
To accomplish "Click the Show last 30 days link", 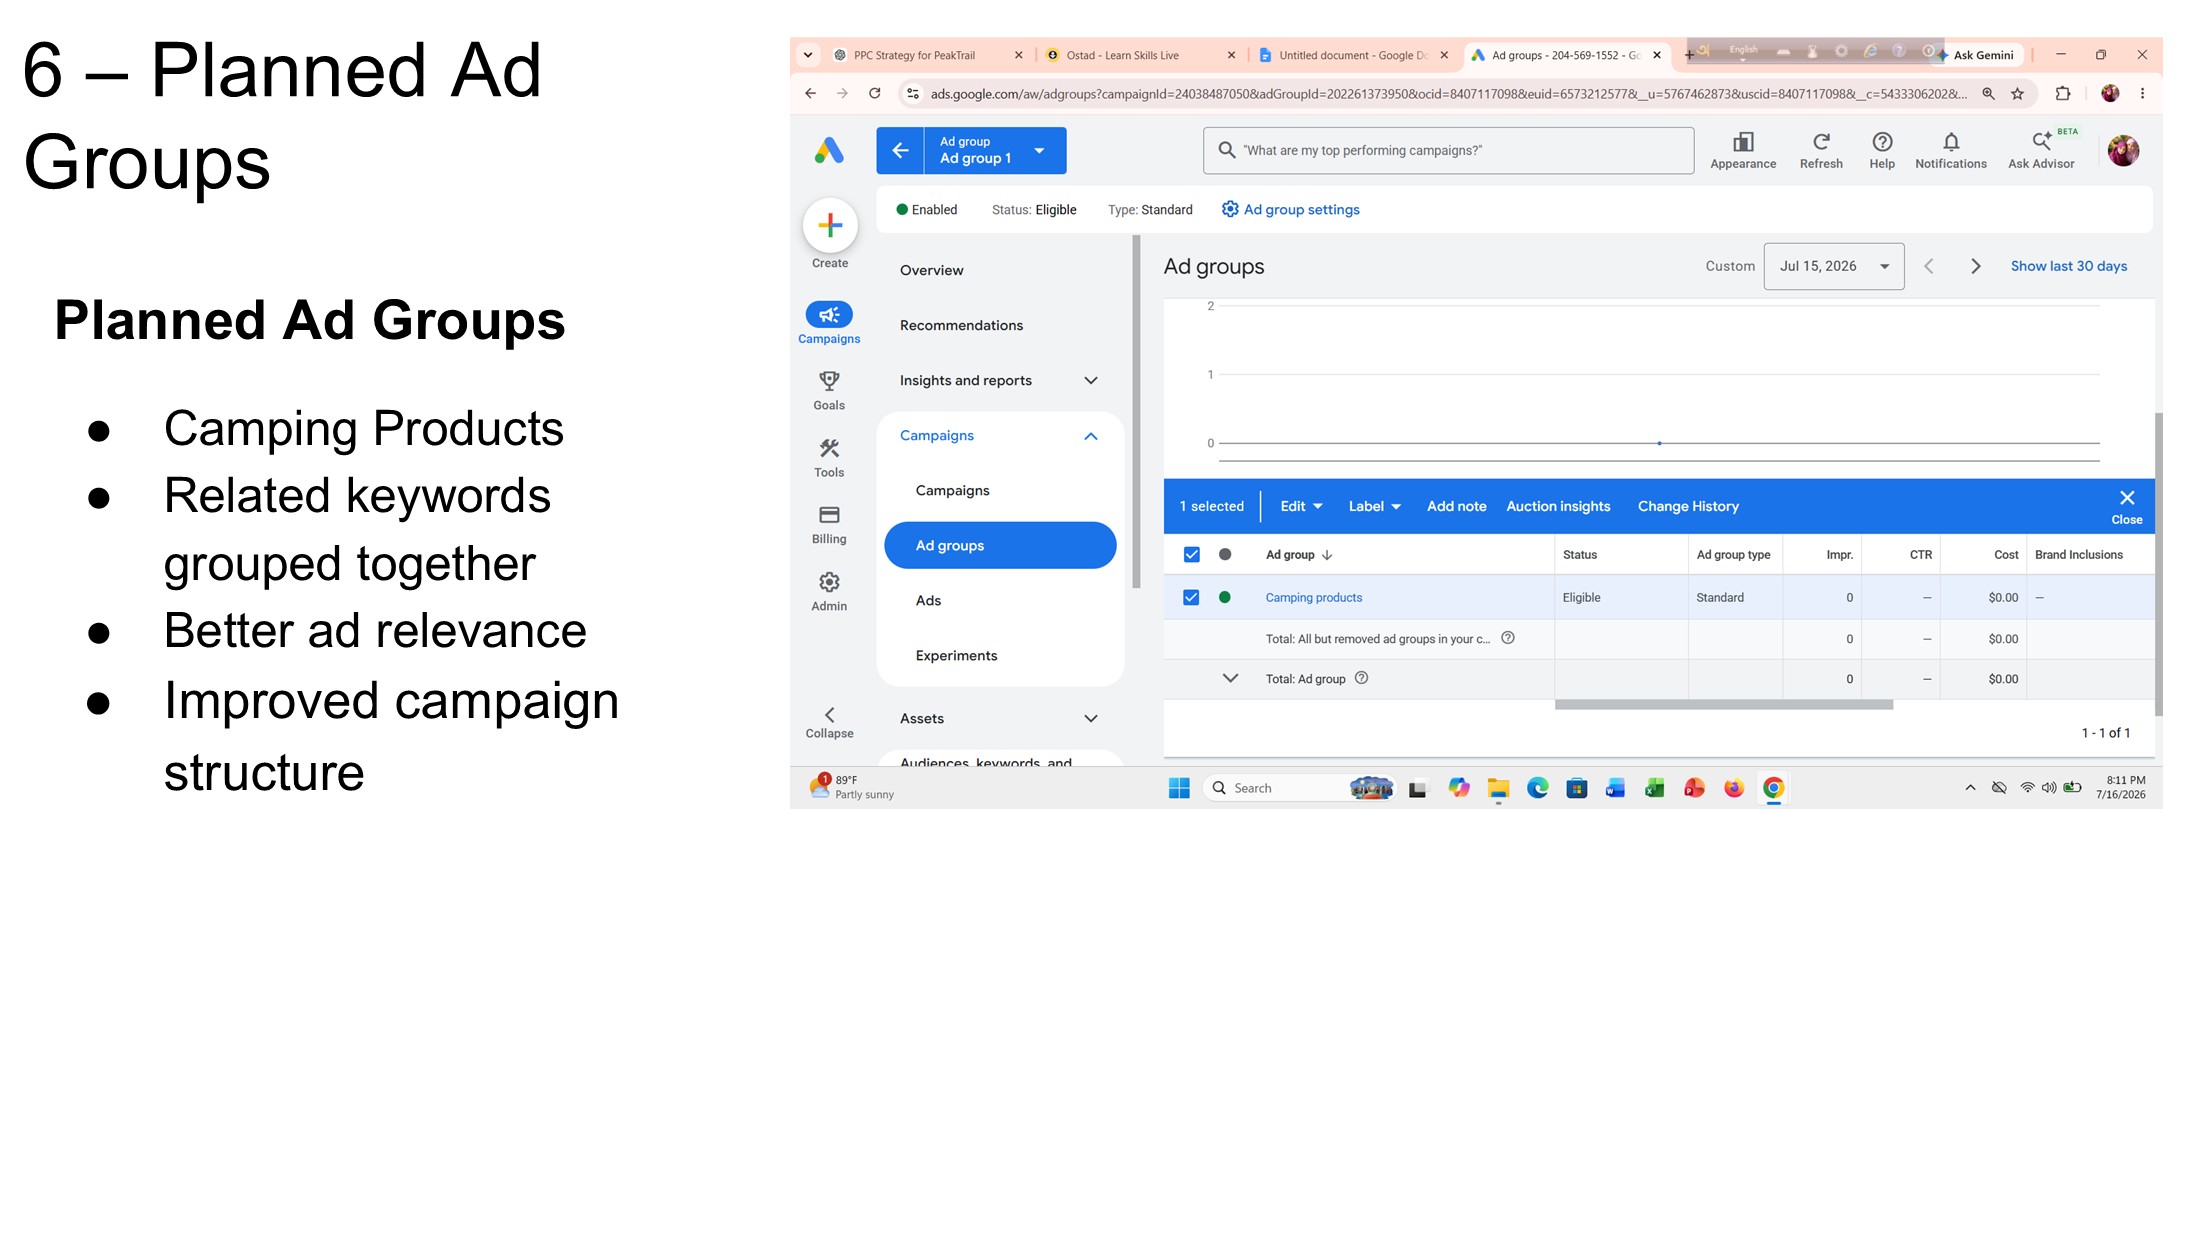I will 2068,266.
